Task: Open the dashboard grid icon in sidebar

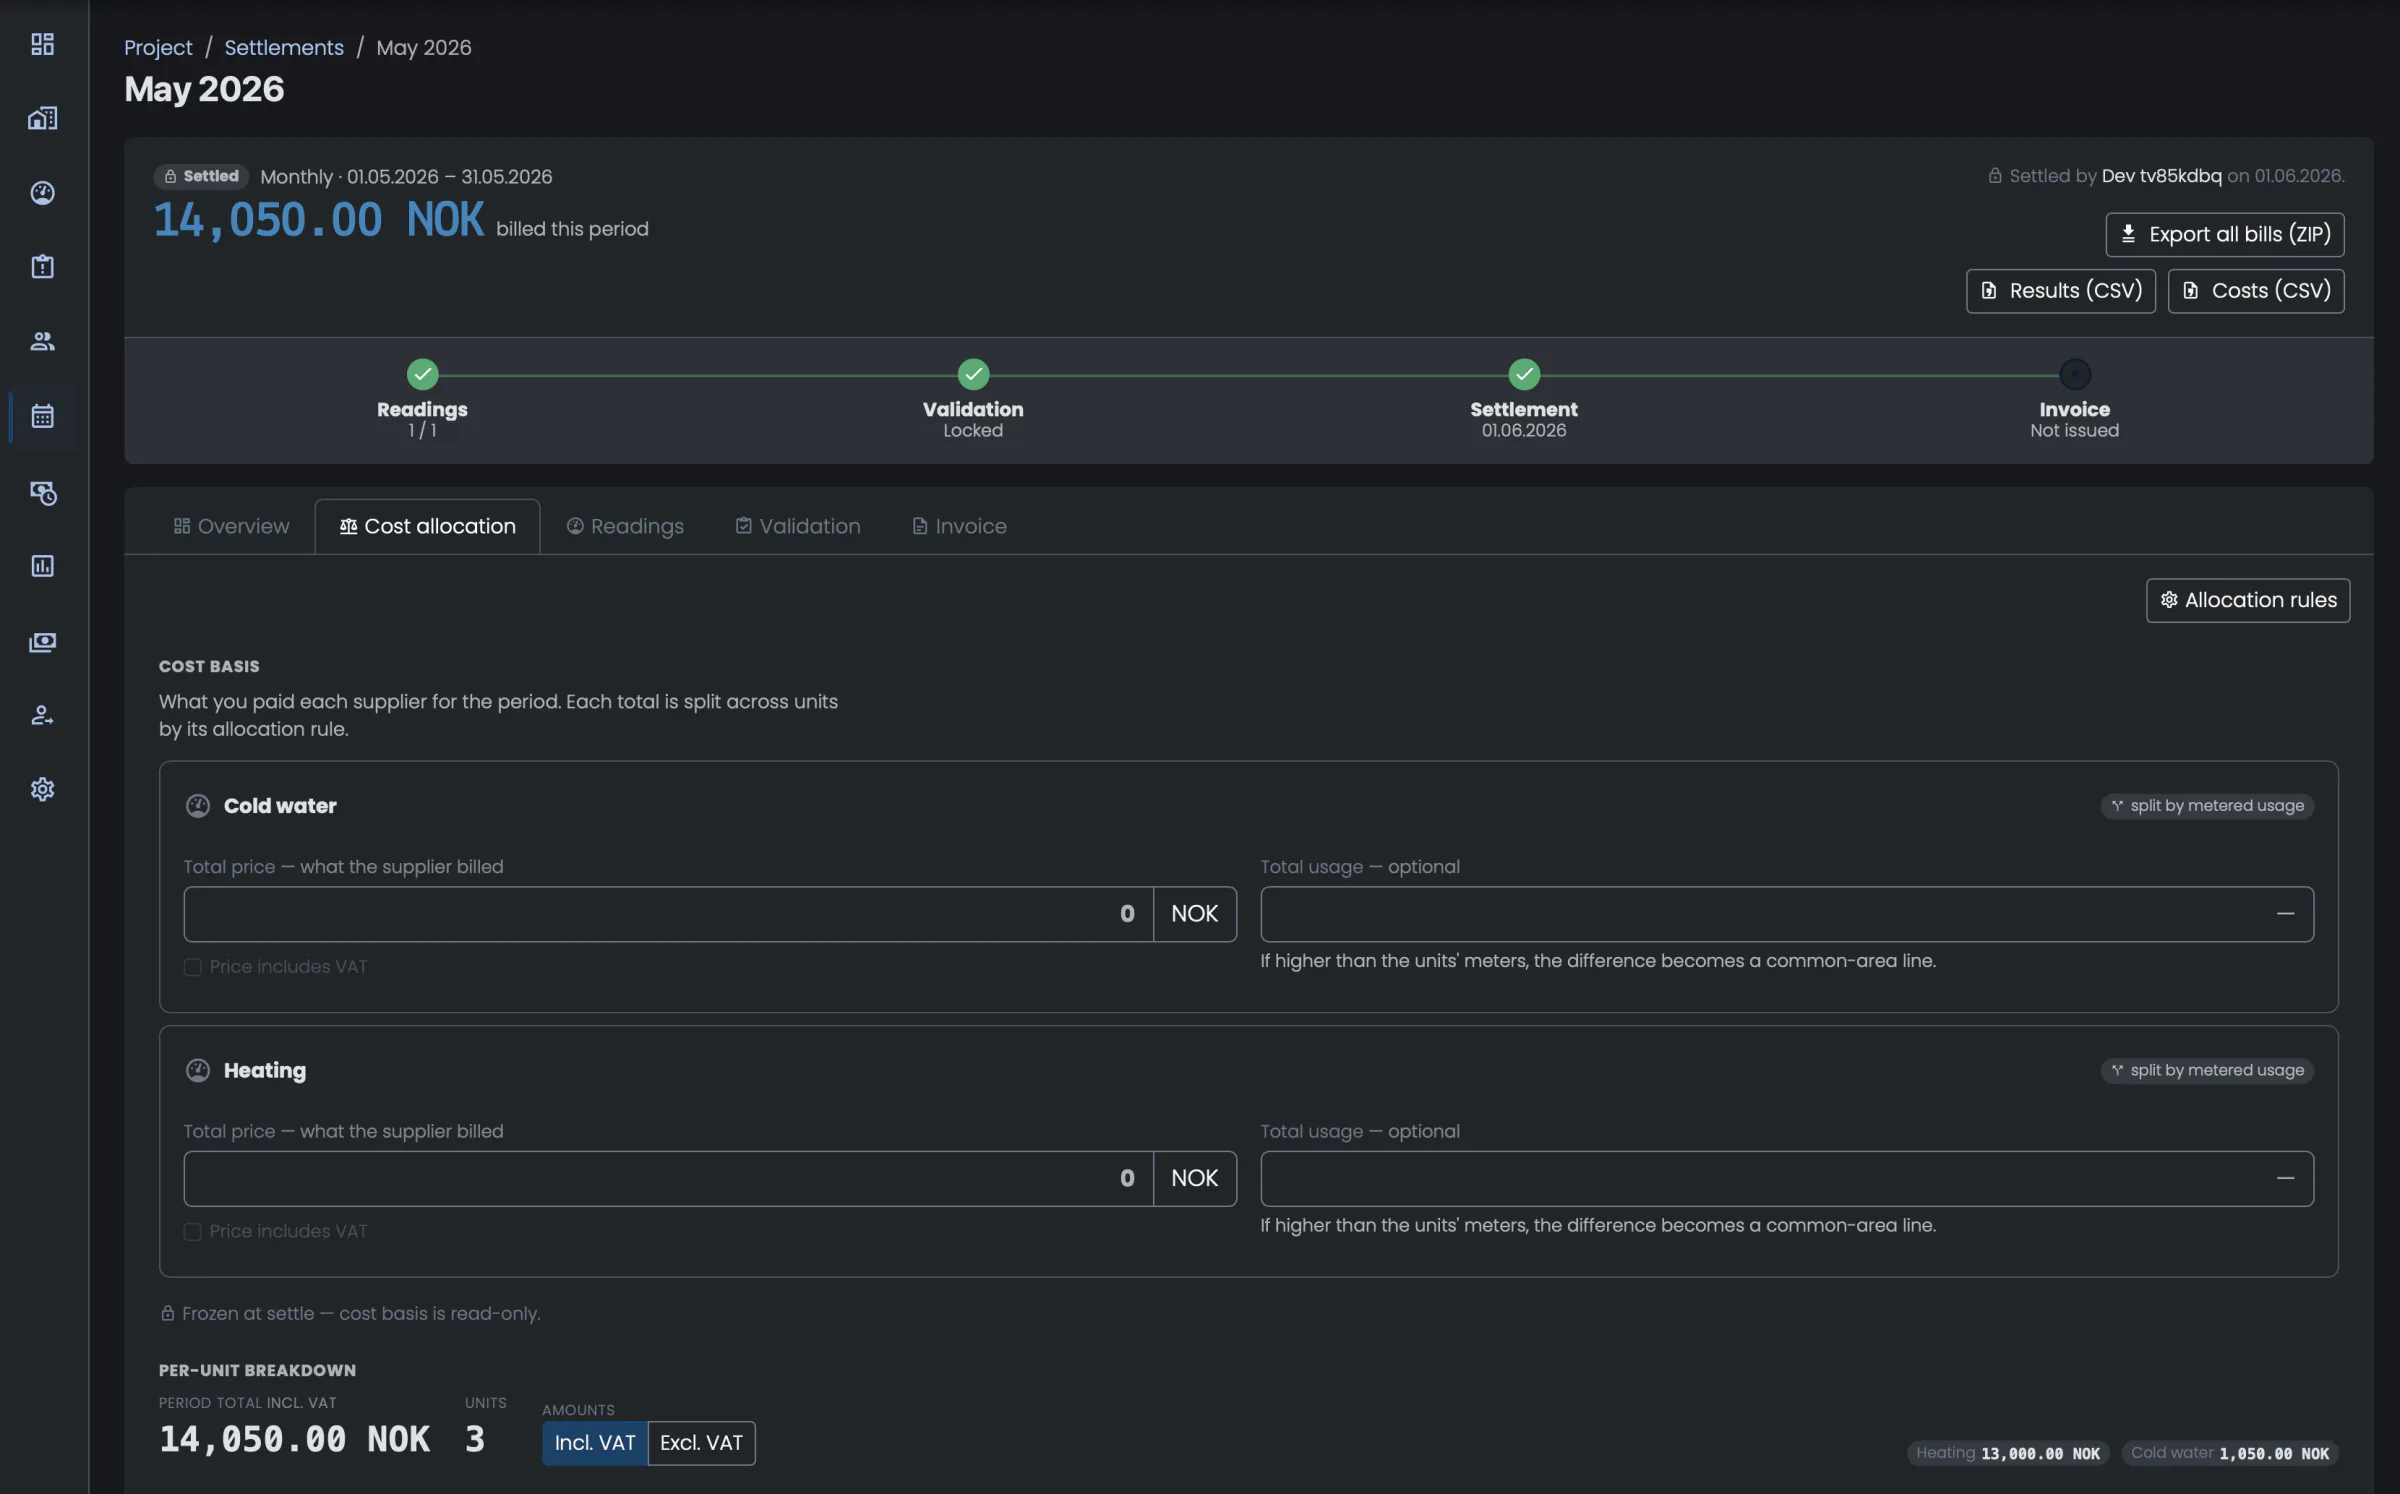Action: pos(42,44)
